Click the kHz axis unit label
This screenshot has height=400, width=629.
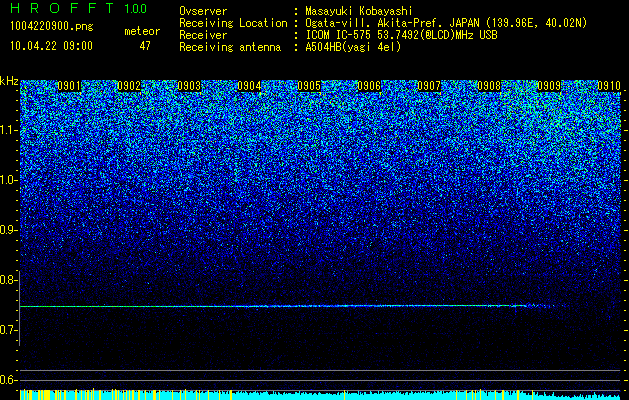point(9,81)
